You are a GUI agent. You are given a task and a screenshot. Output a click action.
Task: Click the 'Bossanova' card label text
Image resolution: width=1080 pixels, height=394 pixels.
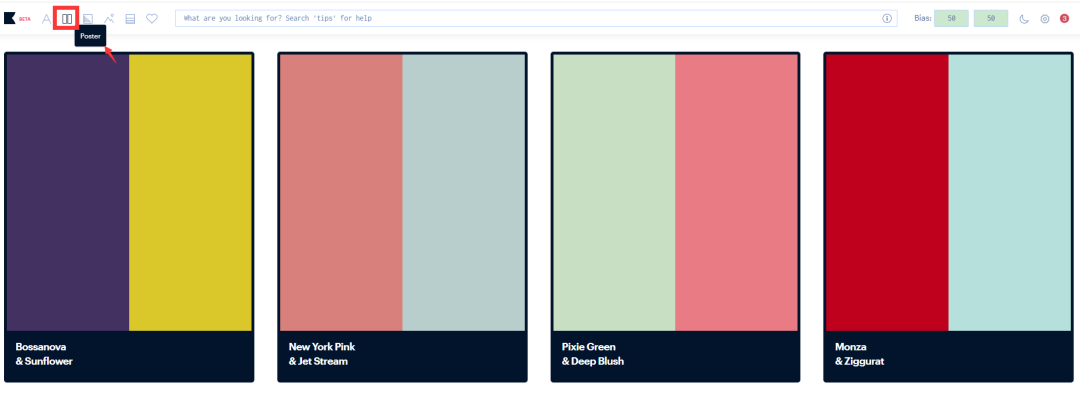click(41, 346)
